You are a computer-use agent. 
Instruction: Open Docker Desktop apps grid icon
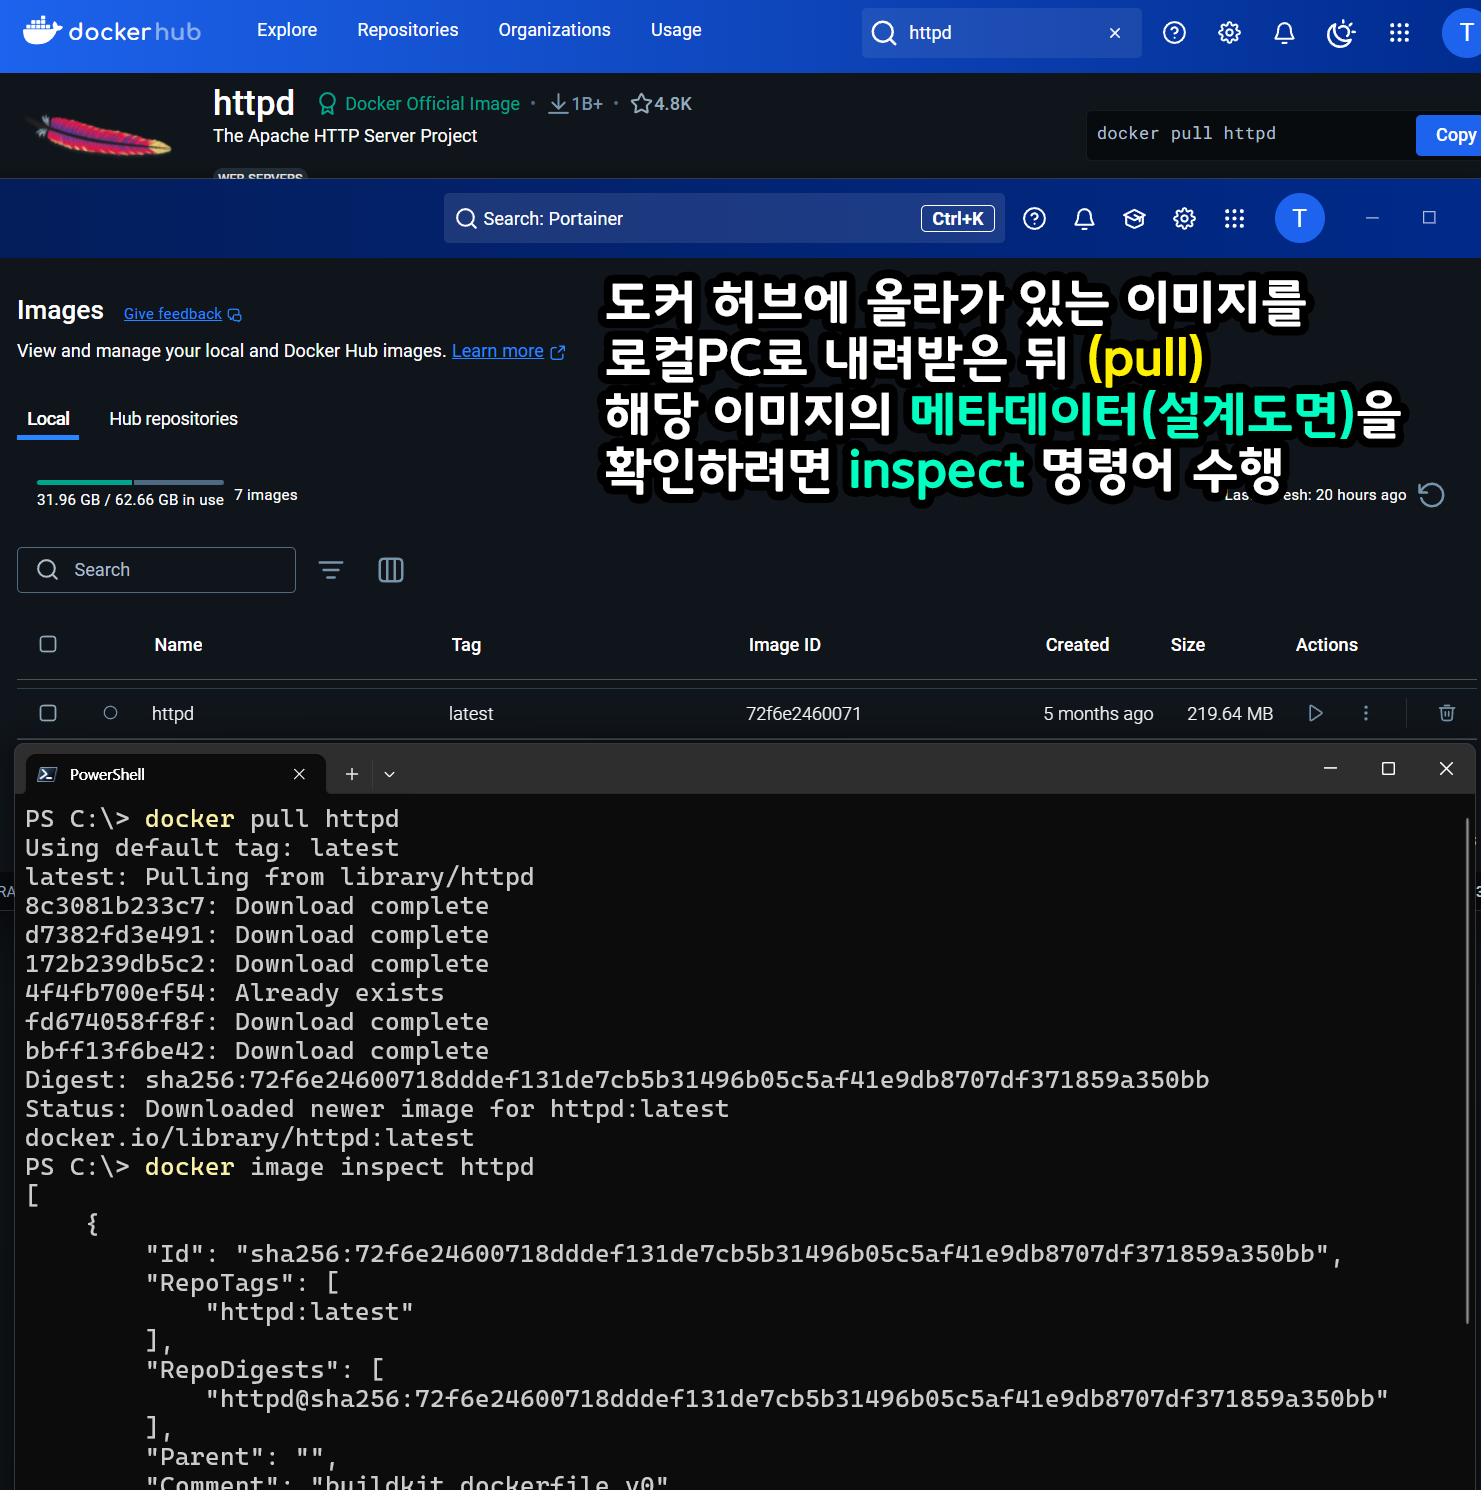pos(1235,218)
